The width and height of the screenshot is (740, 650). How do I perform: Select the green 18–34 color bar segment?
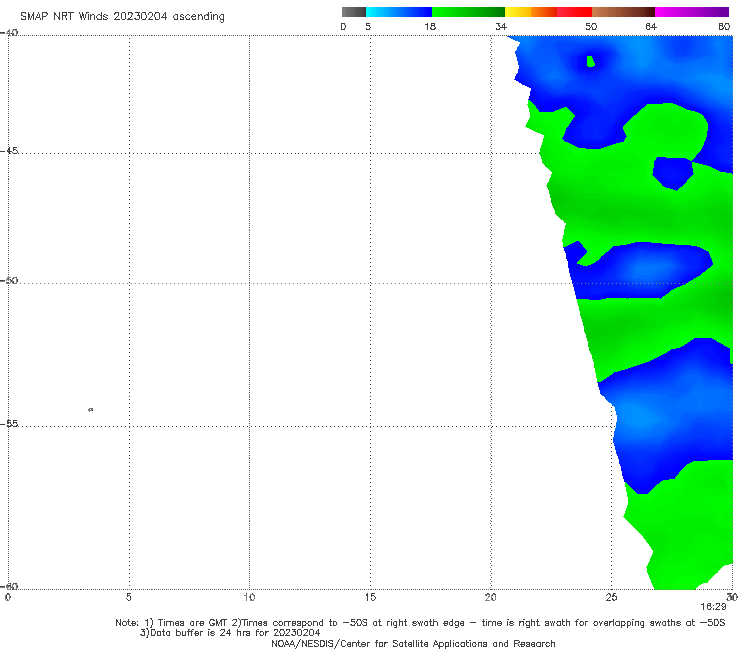(x=468, y=12)
